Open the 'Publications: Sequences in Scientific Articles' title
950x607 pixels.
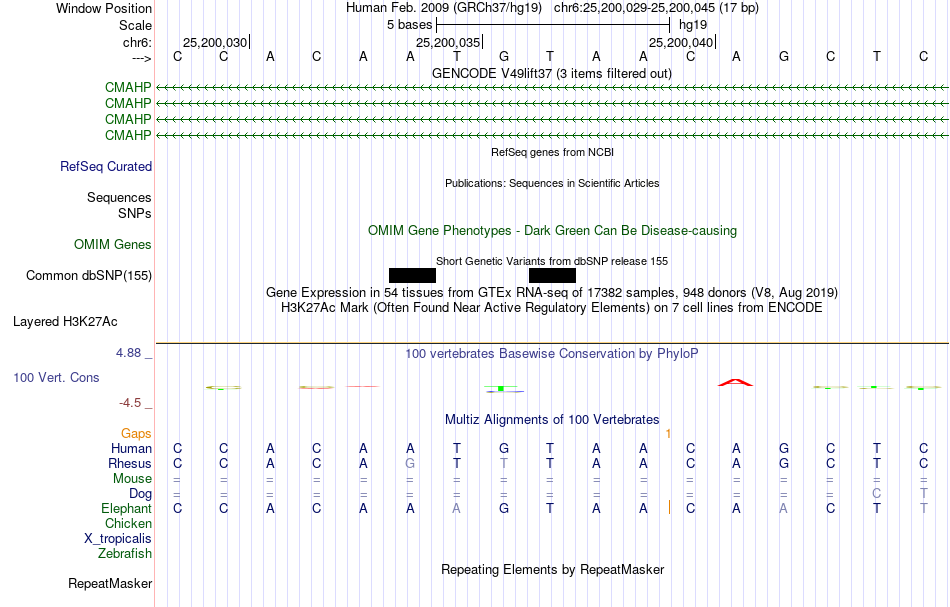pos(552,183)
